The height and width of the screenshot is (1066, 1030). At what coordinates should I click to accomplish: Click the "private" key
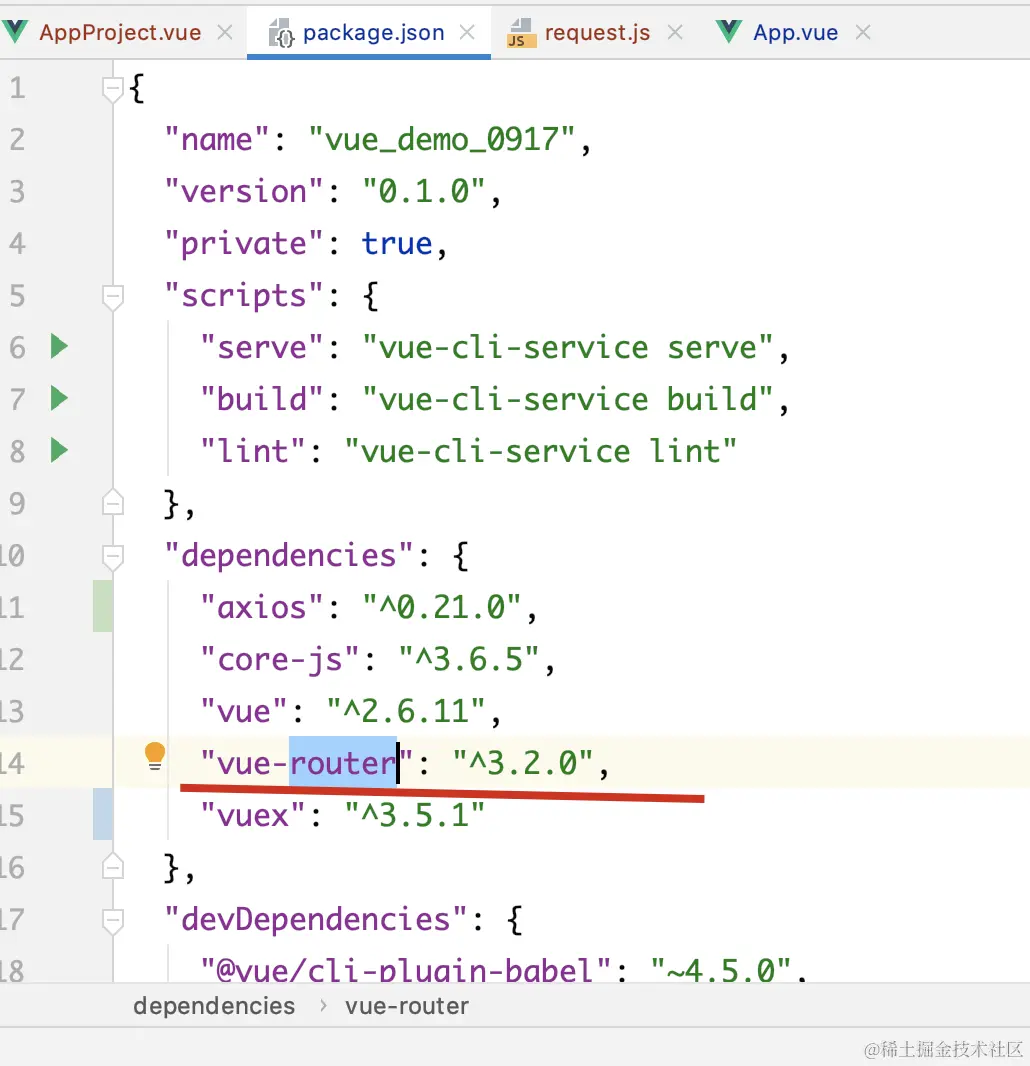[x=244, y=243]
